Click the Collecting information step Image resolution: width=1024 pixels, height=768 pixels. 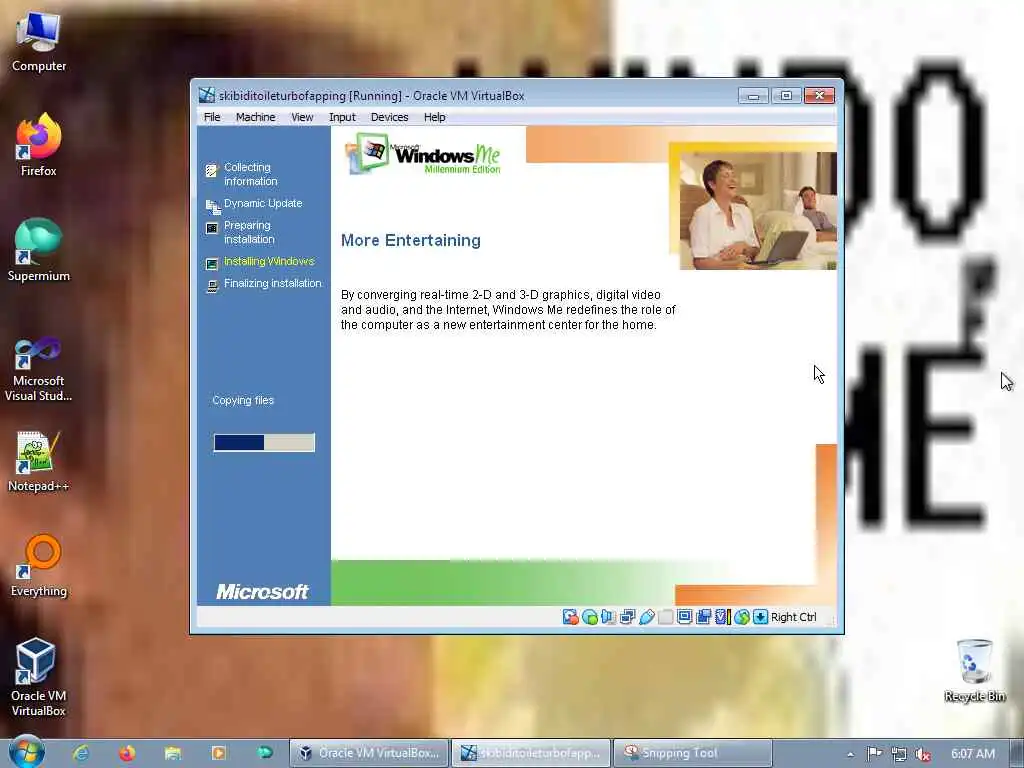[250, 174]
